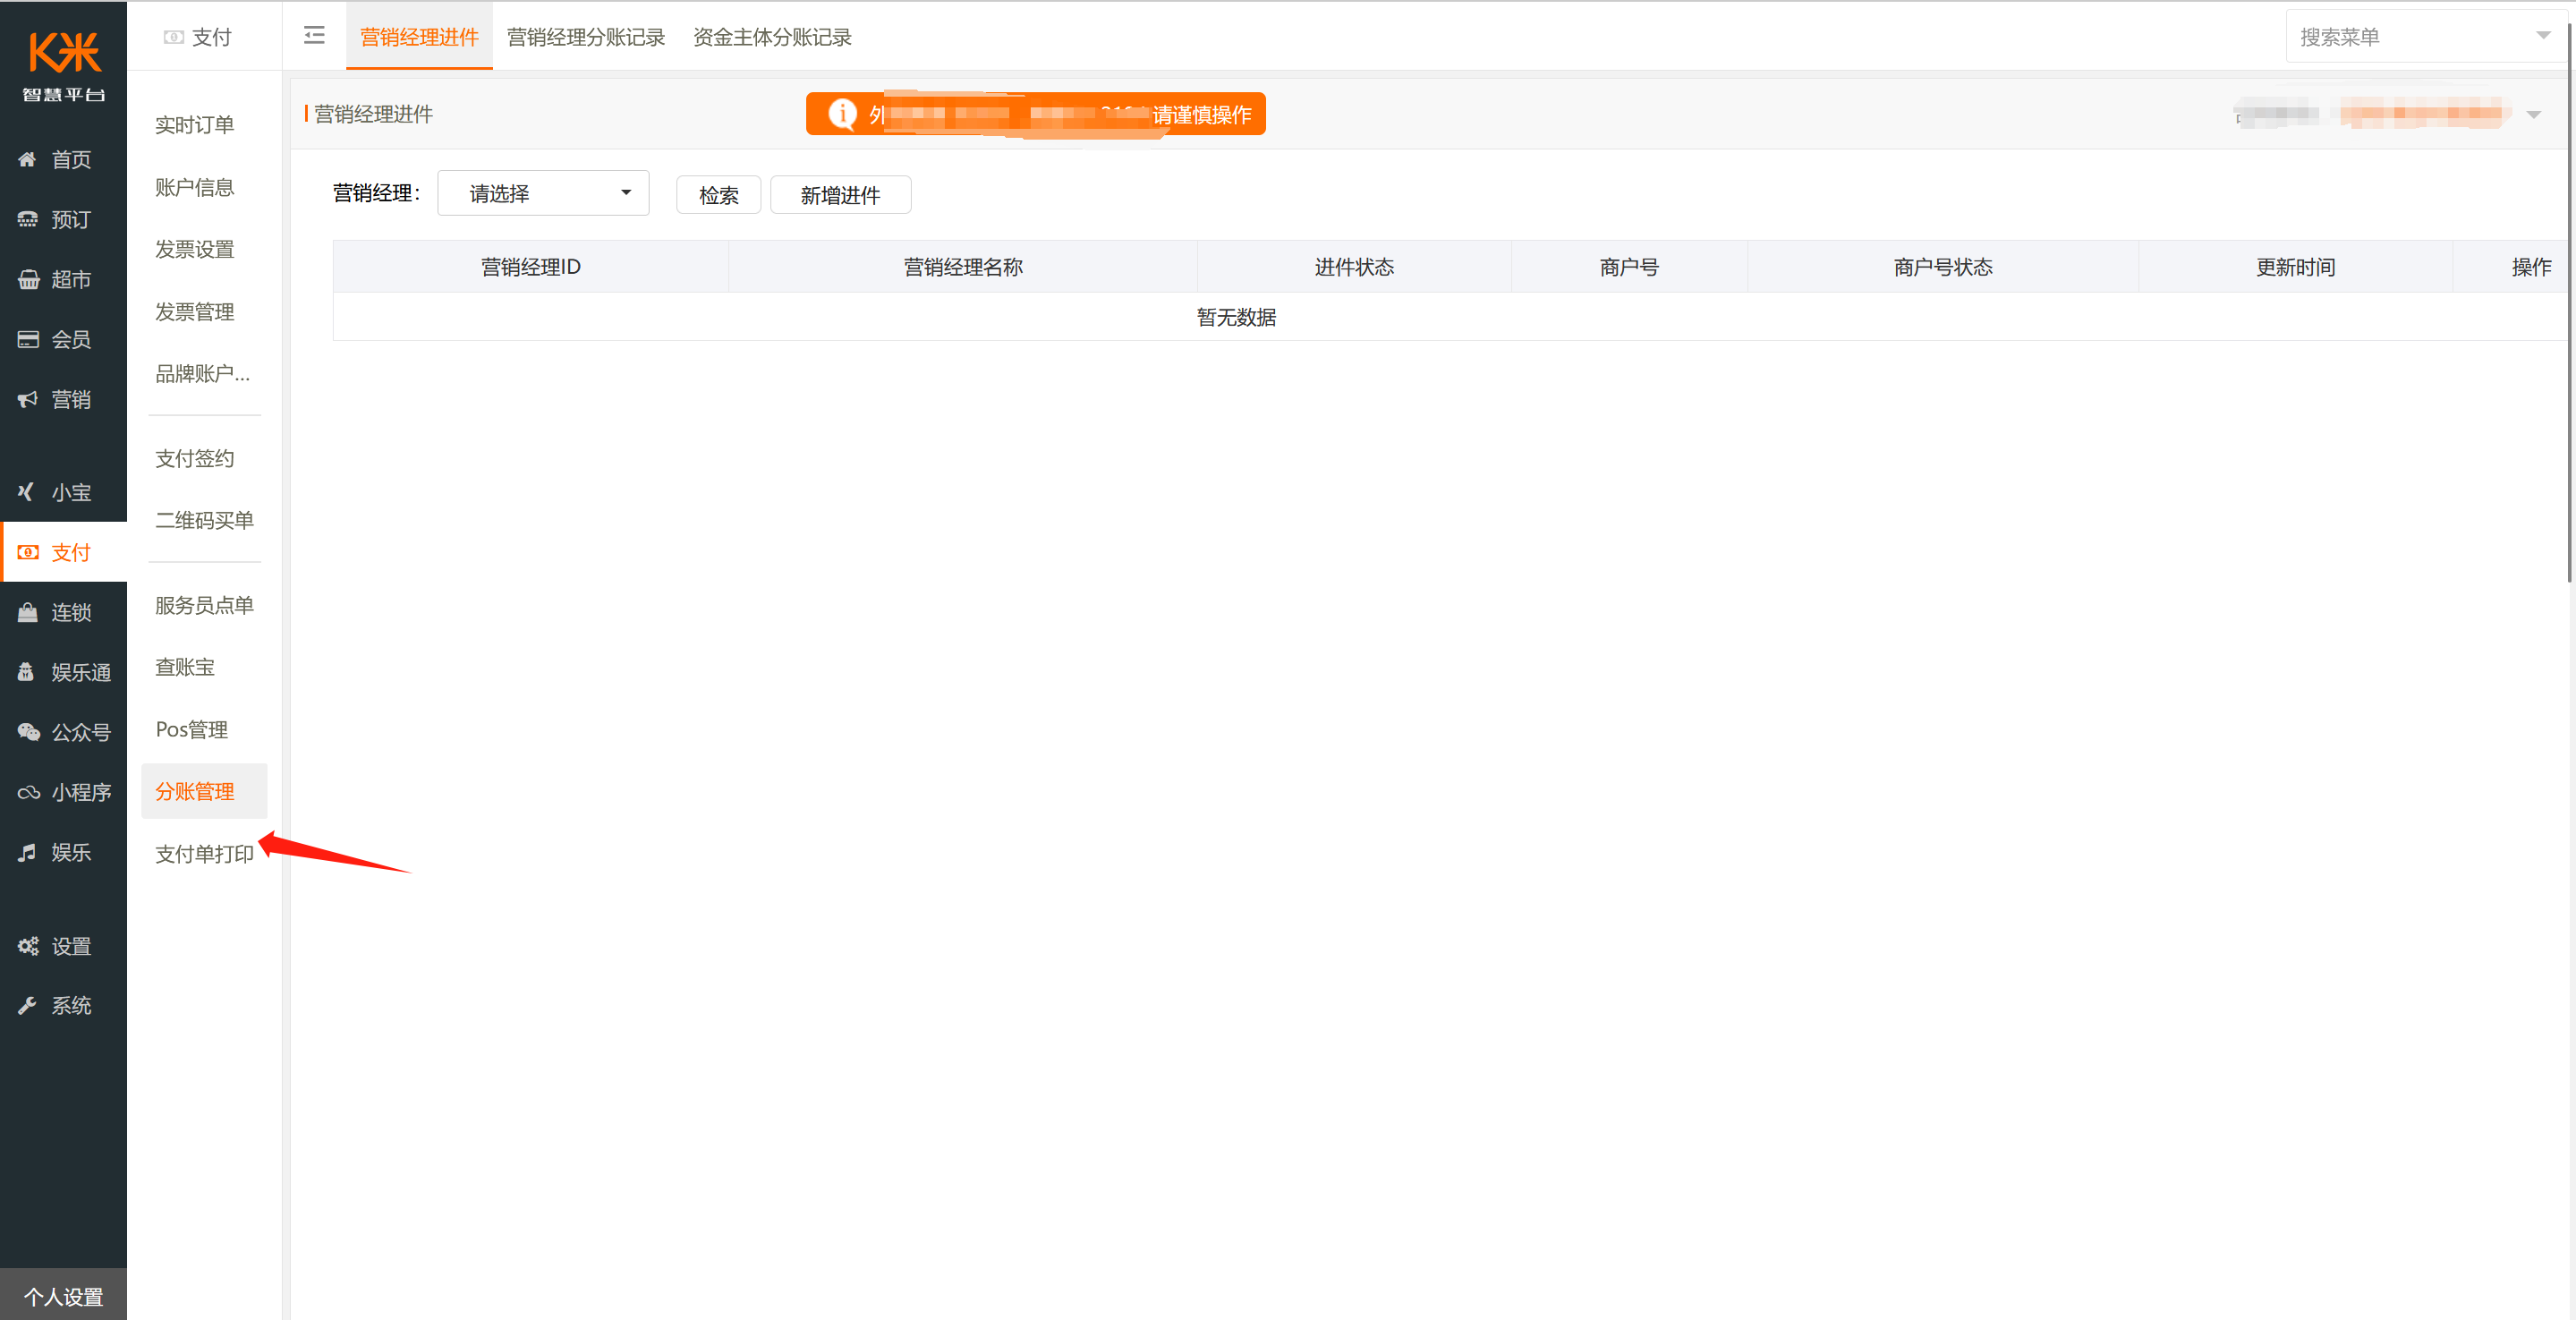Open Pos管理 submenu item
Viewport: 2576px width, 1320px height.
pos(192,729)
